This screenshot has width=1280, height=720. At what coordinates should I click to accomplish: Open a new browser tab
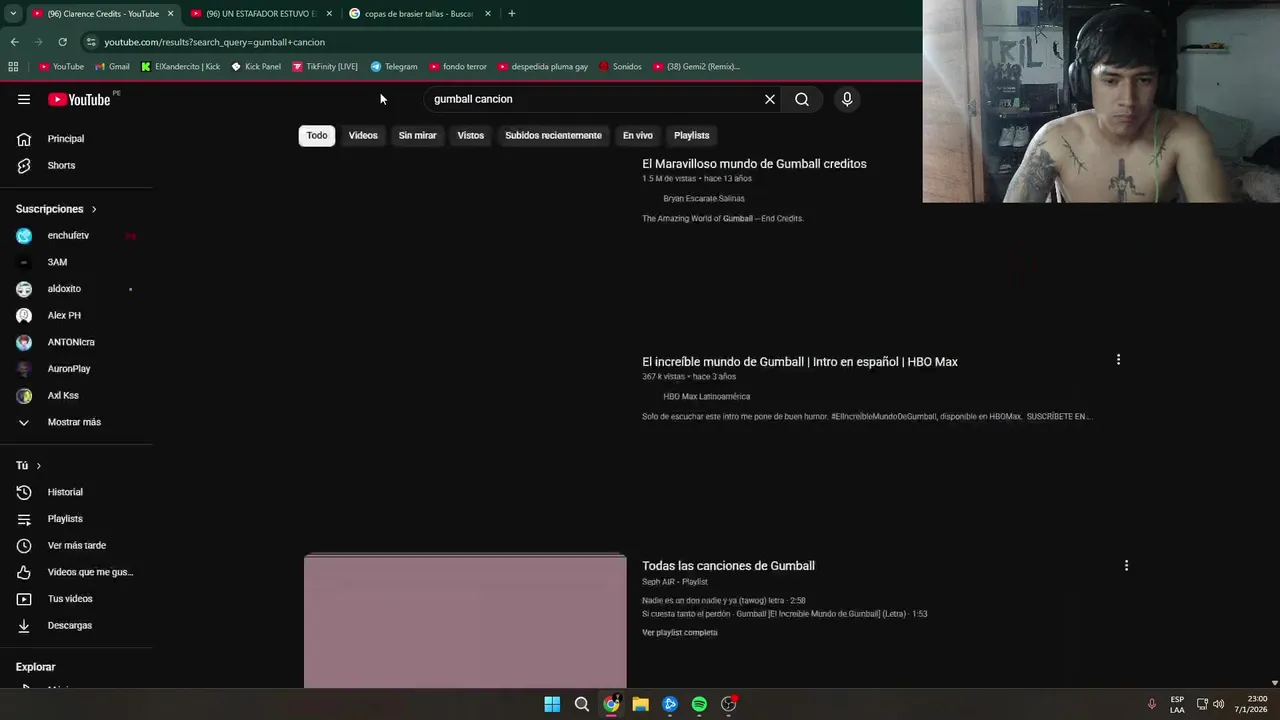click(512, 14)
